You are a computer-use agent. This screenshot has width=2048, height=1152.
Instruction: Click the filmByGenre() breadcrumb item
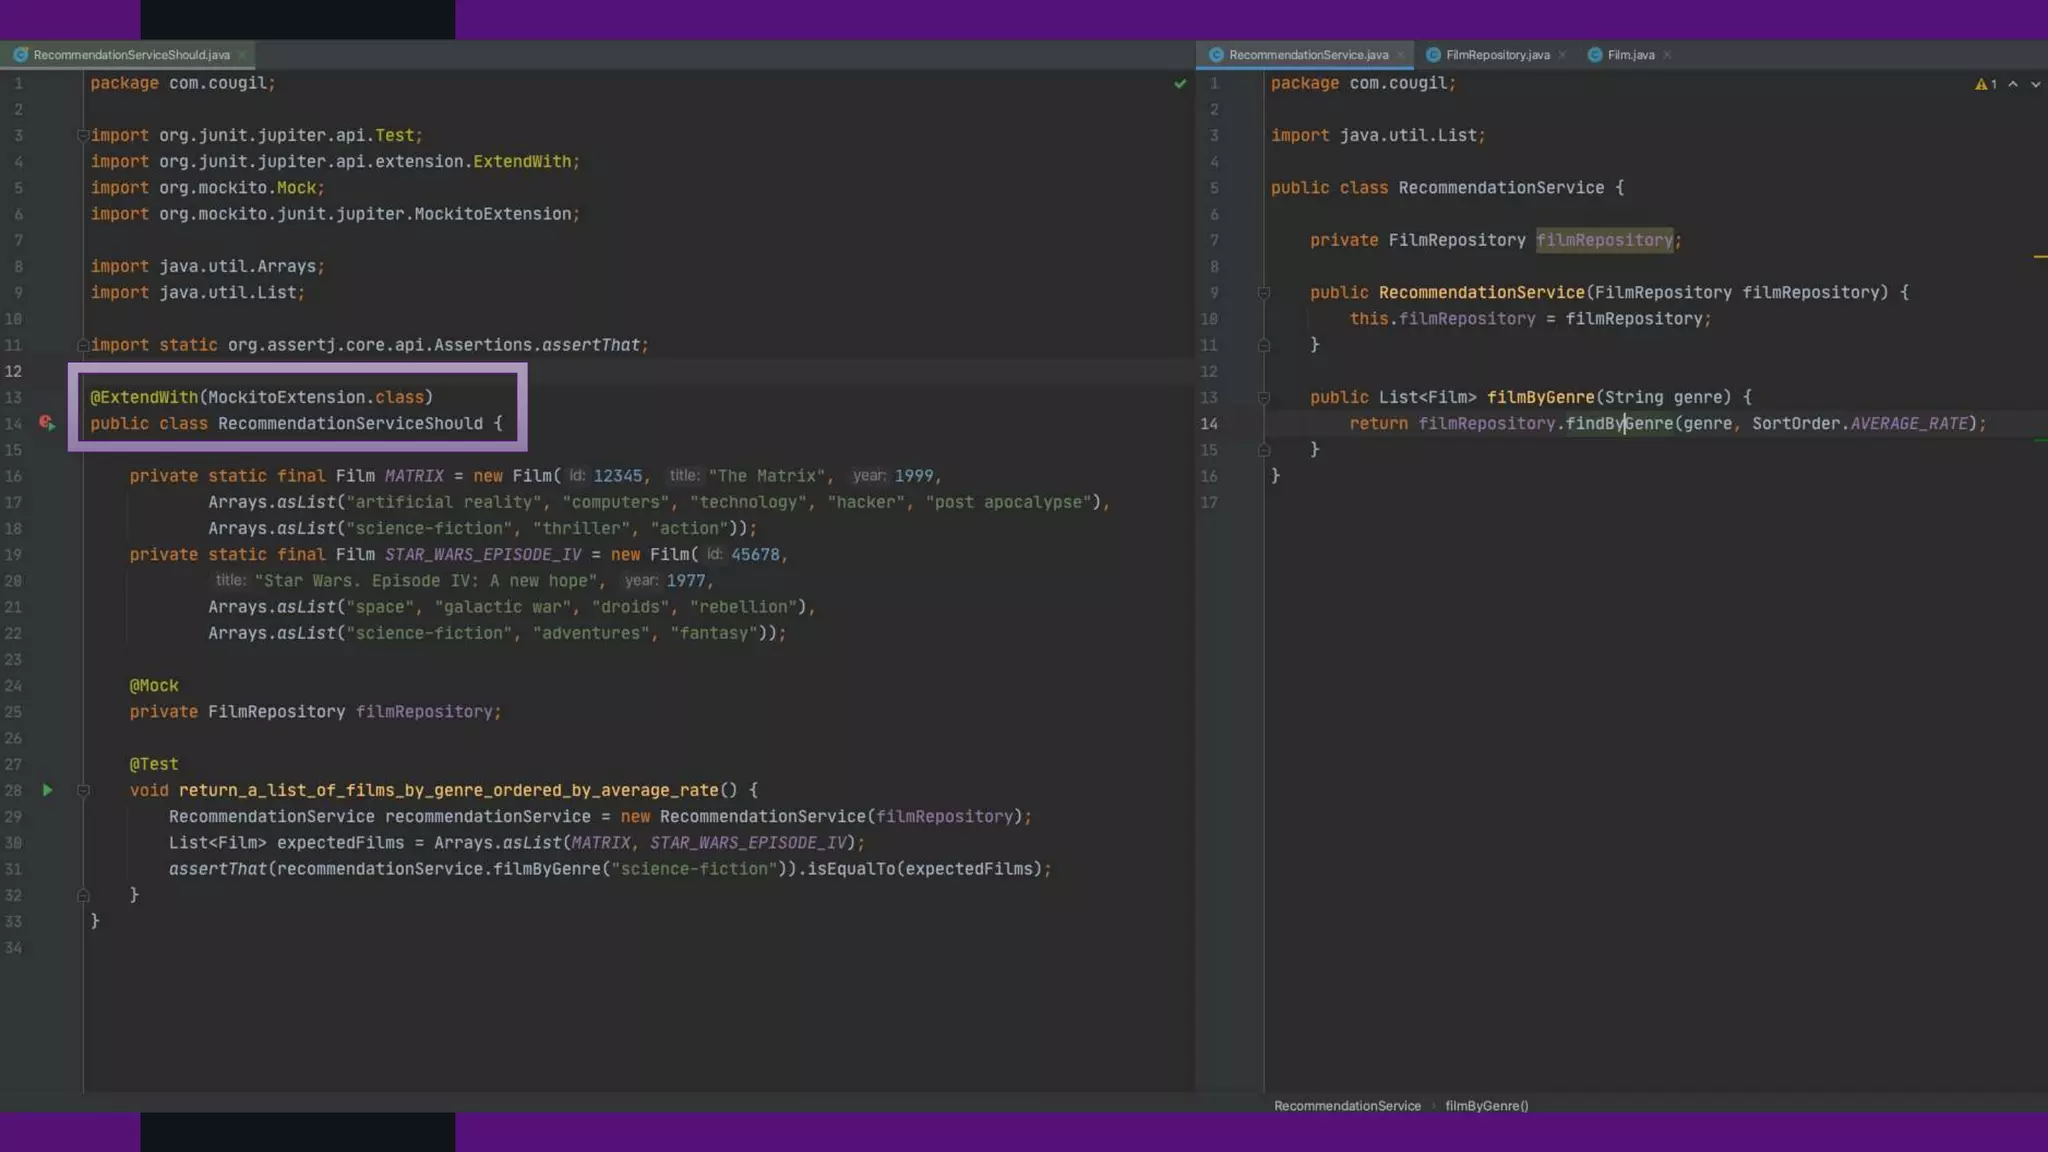click(1486, 1106)
